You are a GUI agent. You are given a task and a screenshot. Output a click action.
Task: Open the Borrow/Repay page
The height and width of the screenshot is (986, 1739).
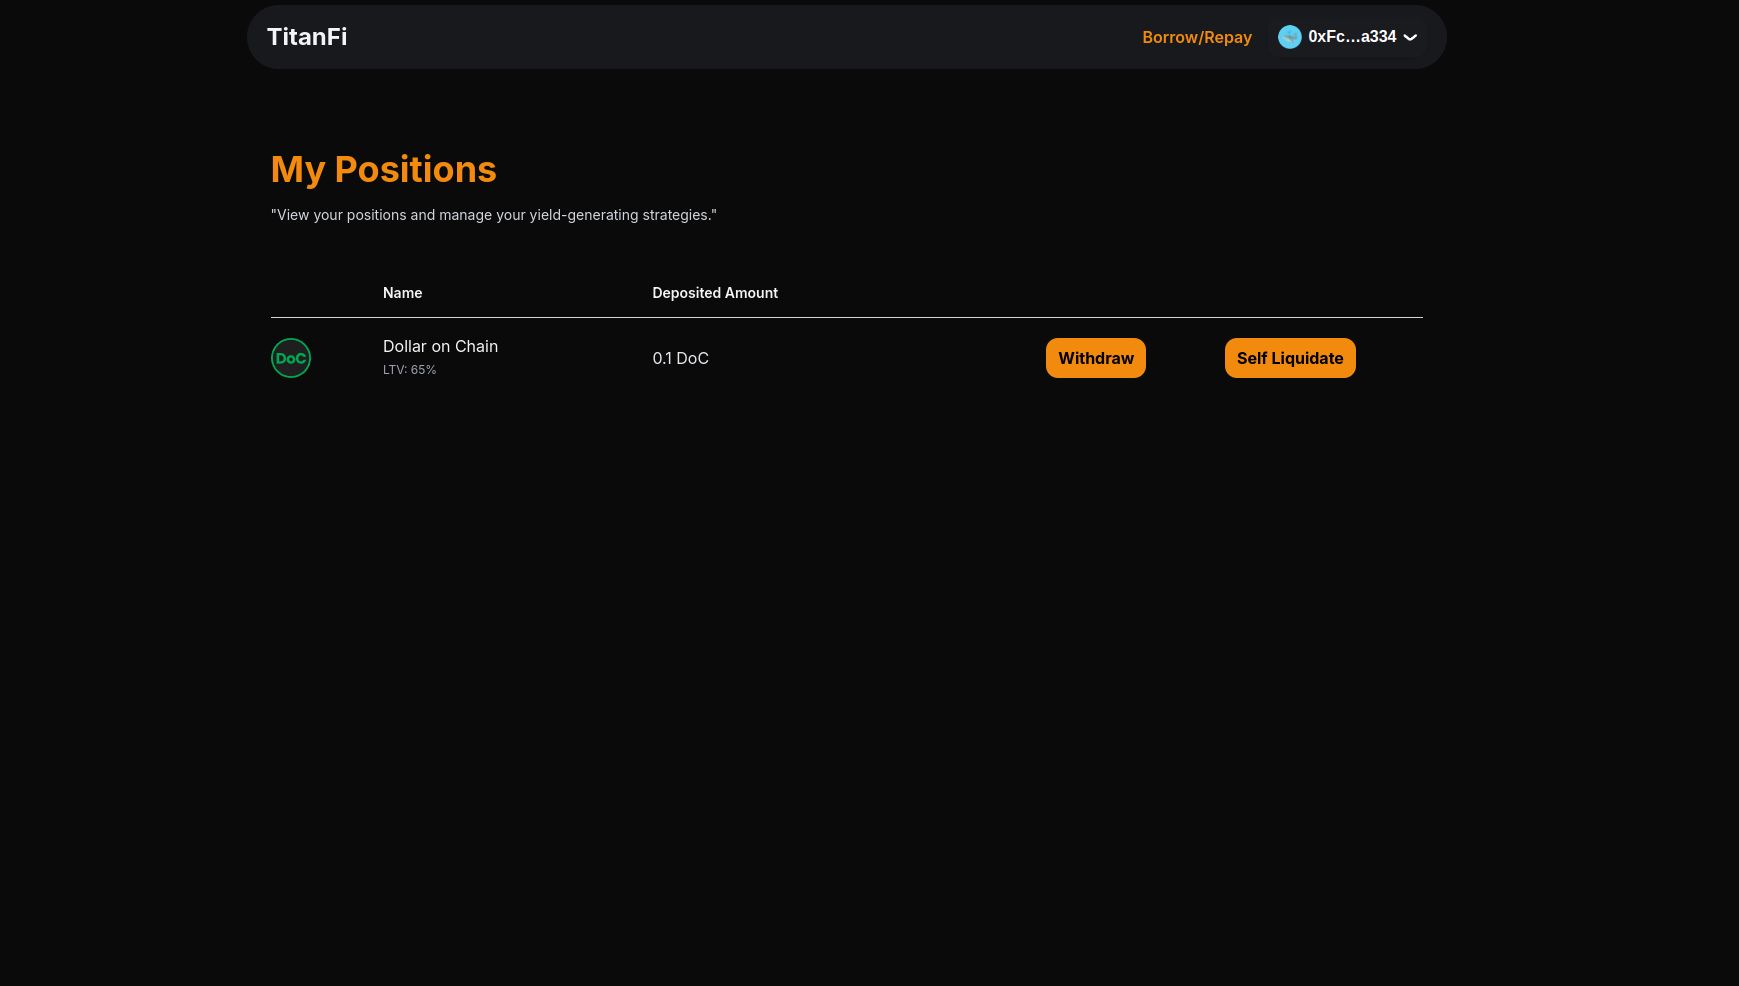point(1197,37)
